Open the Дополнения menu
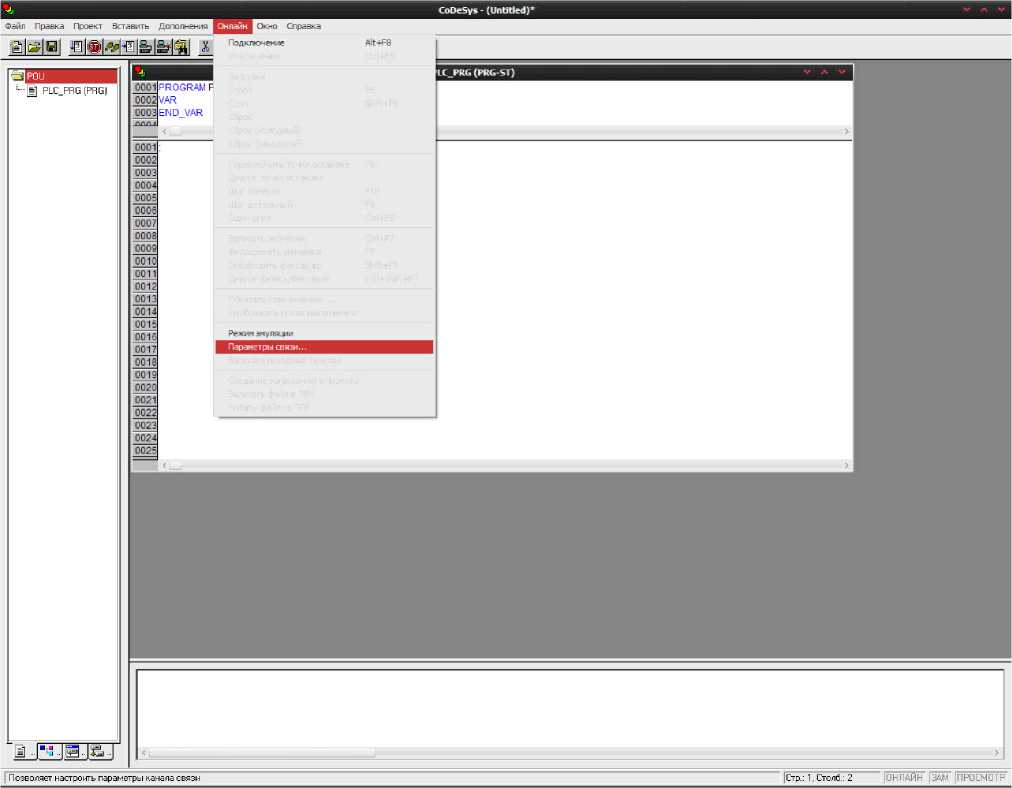1012x788 pixels. (x=183, y=26)
